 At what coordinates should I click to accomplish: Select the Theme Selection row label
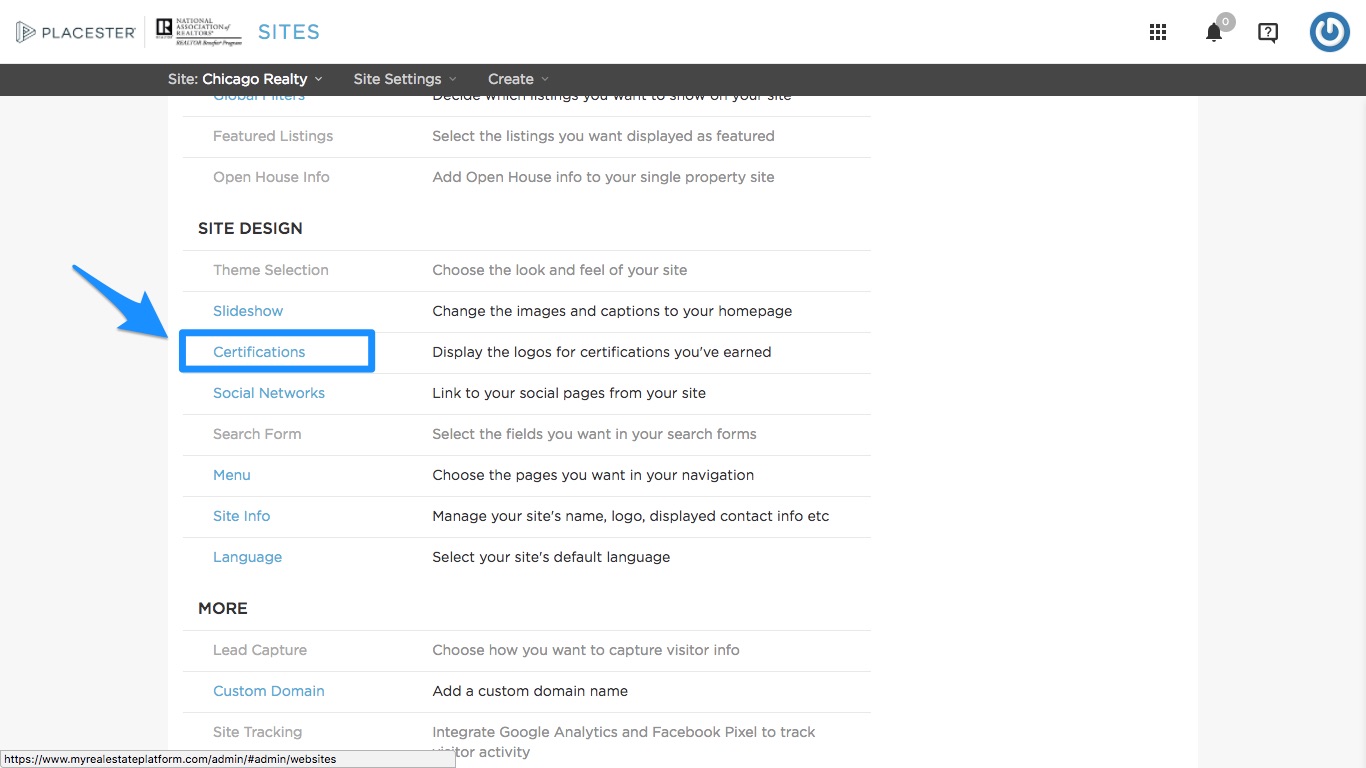(271, 270)
